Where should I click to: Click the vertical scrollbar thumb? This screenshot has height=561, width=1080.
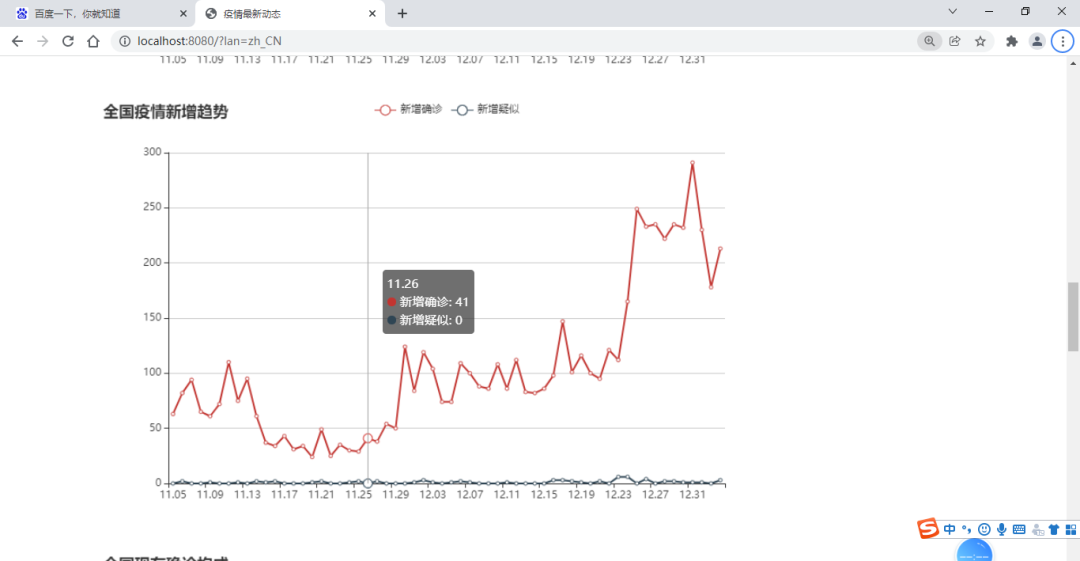tap(1073, 316)
